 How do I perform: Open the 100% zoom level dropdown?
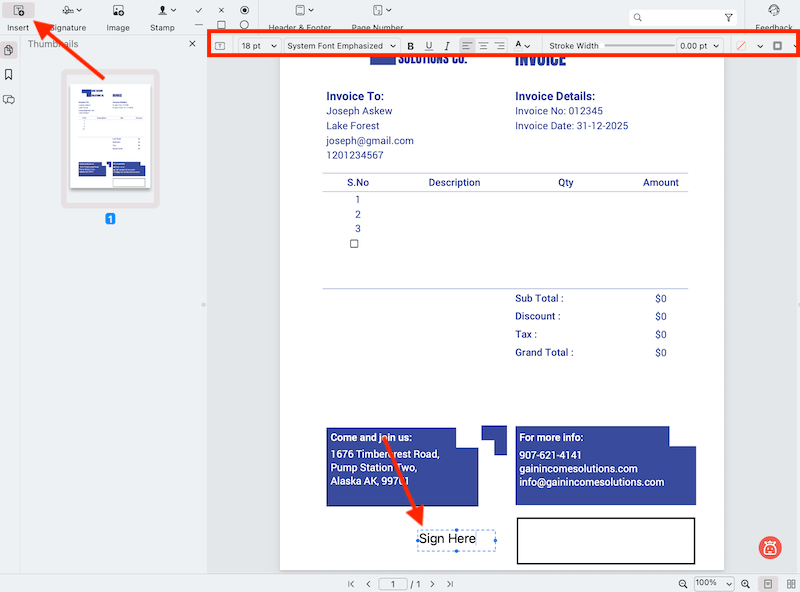[x=714, y=583]
